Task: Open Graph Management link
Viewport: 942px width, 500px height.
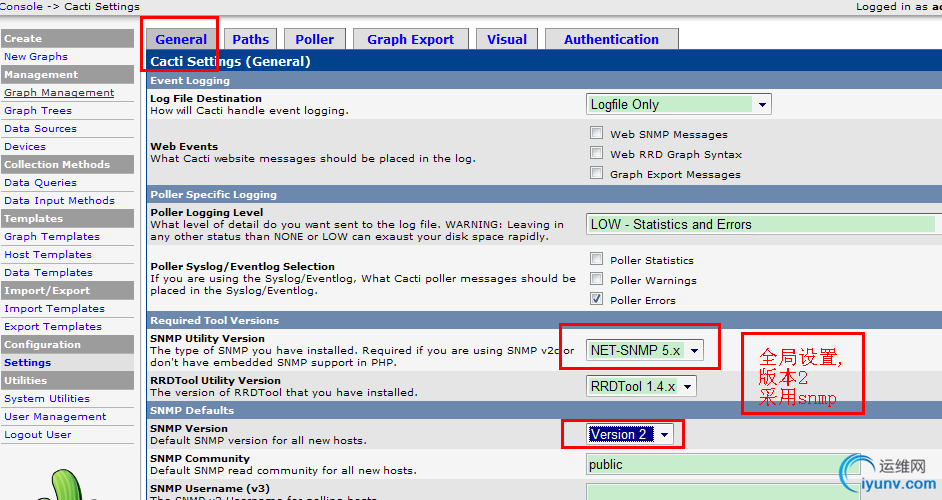Action: [x=59, y=93]
